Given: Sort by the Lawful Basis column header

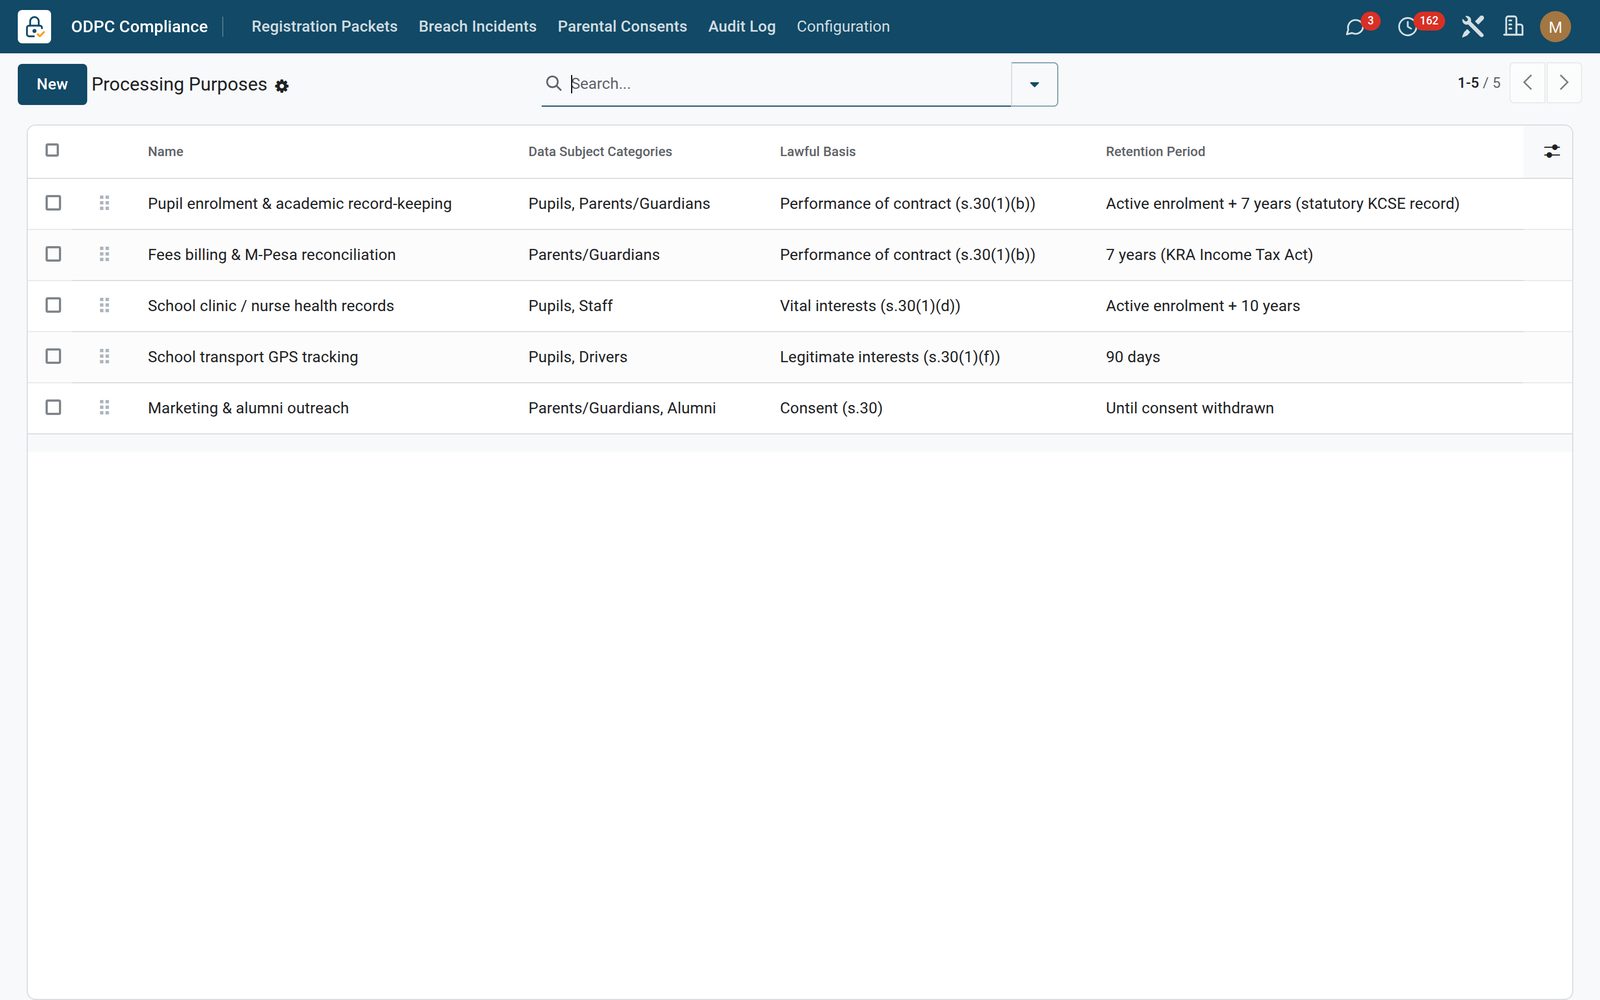Looking at the screenshot, I should point(817,152).
